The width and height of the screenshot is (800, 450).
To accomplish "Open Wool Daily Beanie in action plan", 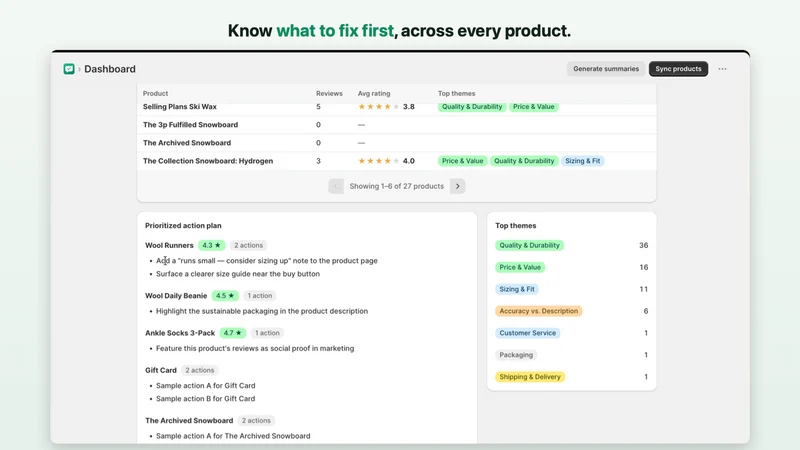I will click(x=176, y=296).
